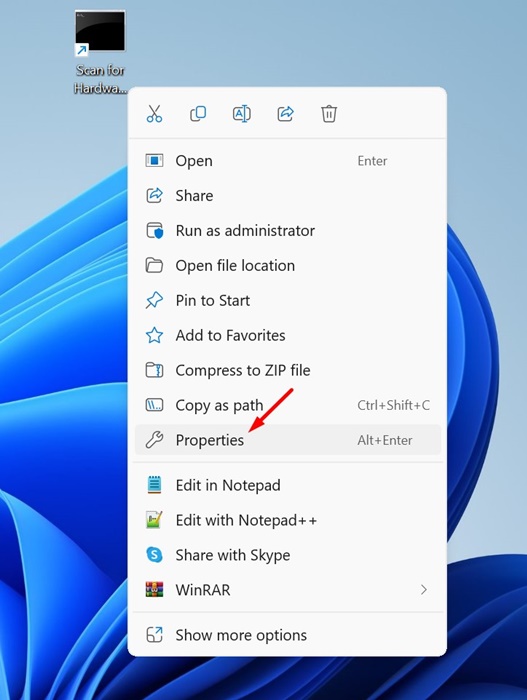The image size is (527, 700).
Task: Select Edit with Notepad++
Action: click(288, 520)
